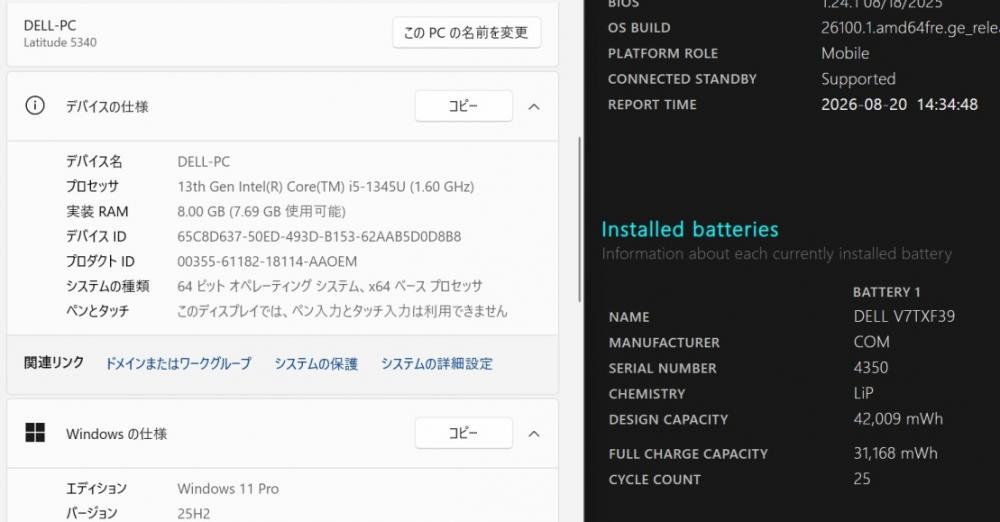Viewport: 1000px width, 522px height.
Task: Select battery name DELL V7TXF39
Action: (904, 317)
